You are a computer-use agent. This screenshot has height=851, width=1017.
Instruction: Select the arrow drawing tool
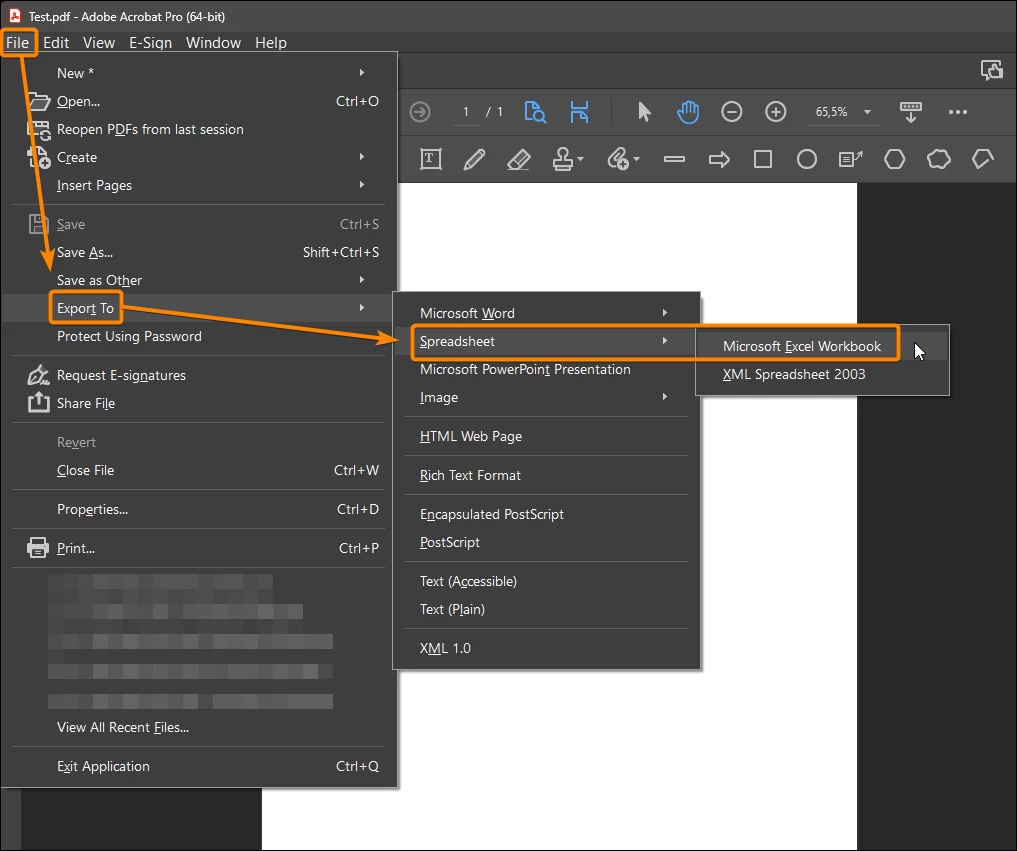(x=719, y=159)
